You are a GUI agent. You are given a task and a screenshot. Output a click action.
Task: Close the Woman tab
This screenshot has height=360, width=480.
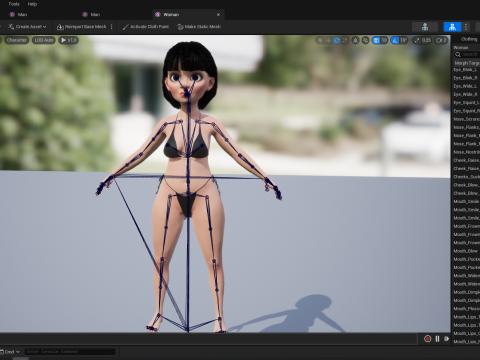[218, 15]
